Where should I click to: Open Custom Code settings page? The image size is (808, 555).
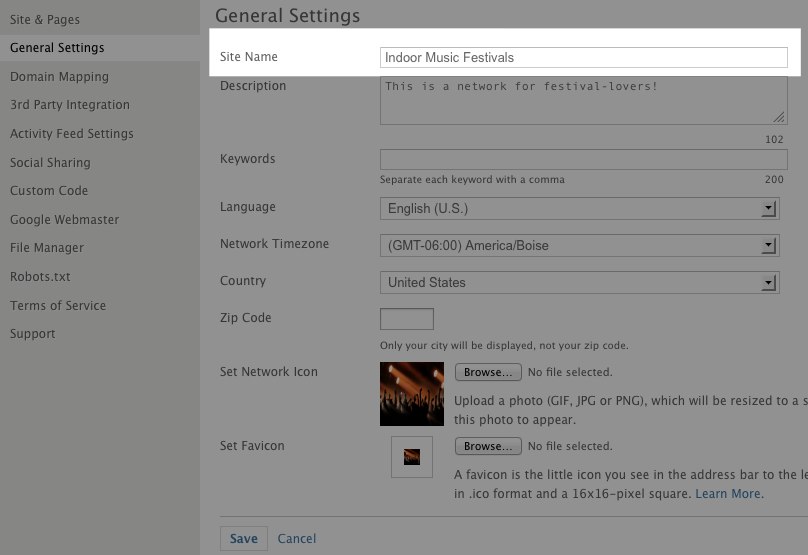49,191
